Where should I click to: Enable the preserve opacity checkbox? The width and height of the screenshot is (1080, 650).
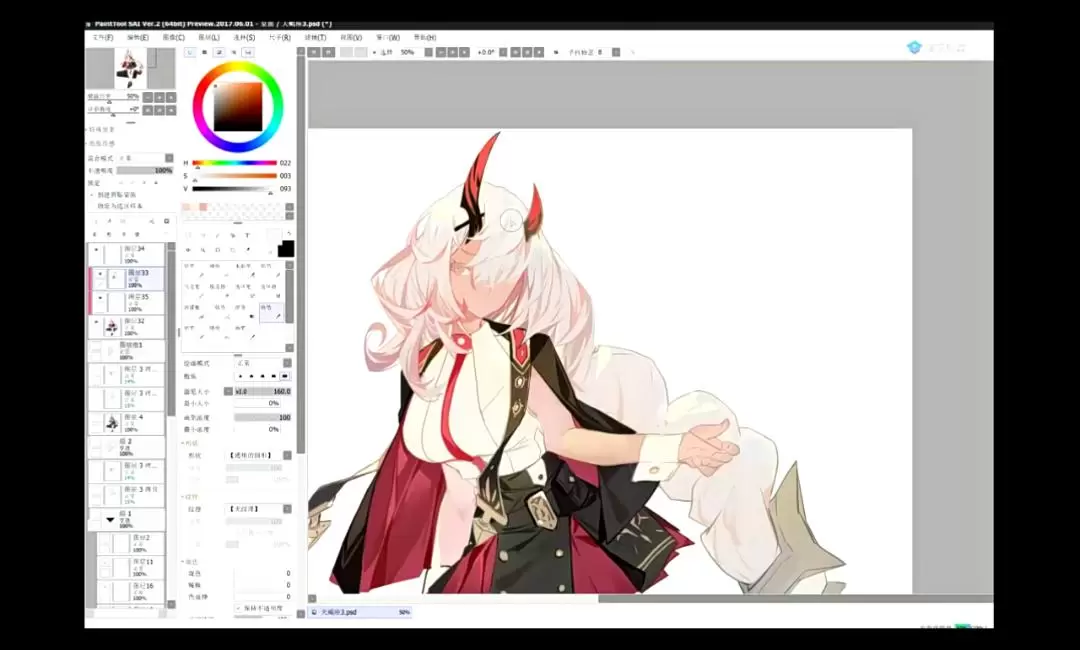pos(238,607)
